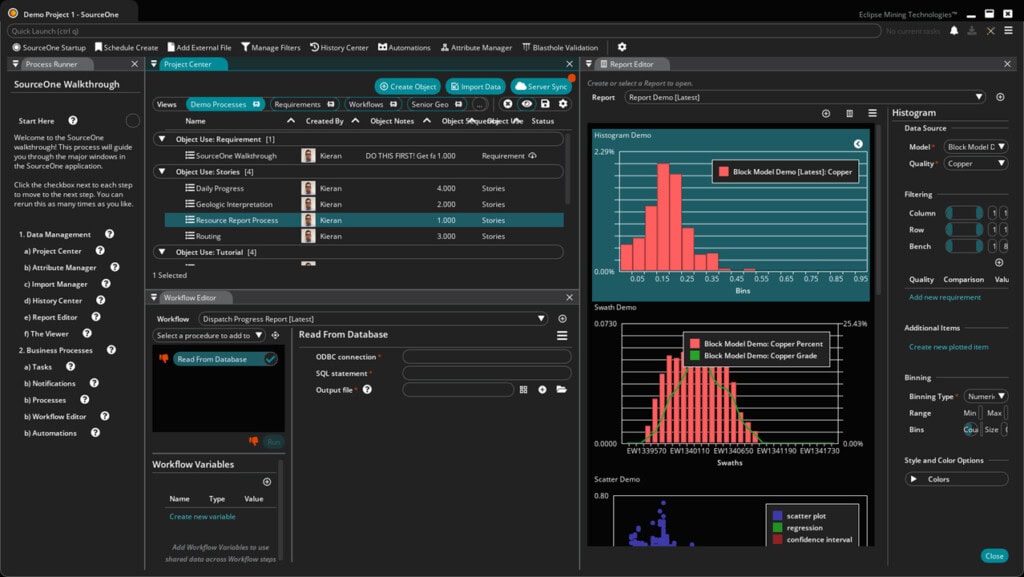Toggle the Row filter switch
The height and width of the screenshot is (577, 1024).
964,230
